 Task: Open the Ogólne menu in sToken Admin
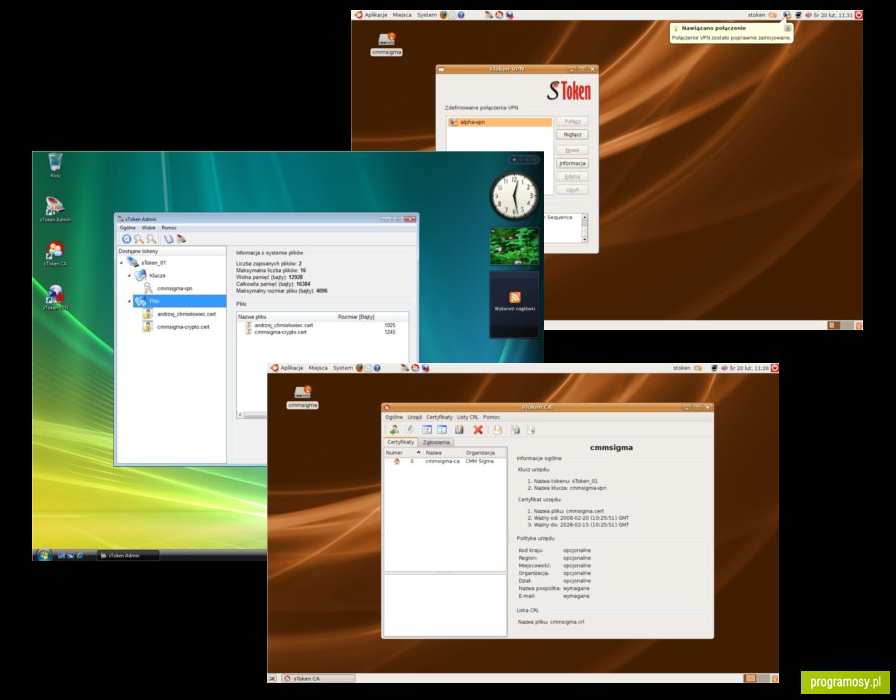click(128, 227)
